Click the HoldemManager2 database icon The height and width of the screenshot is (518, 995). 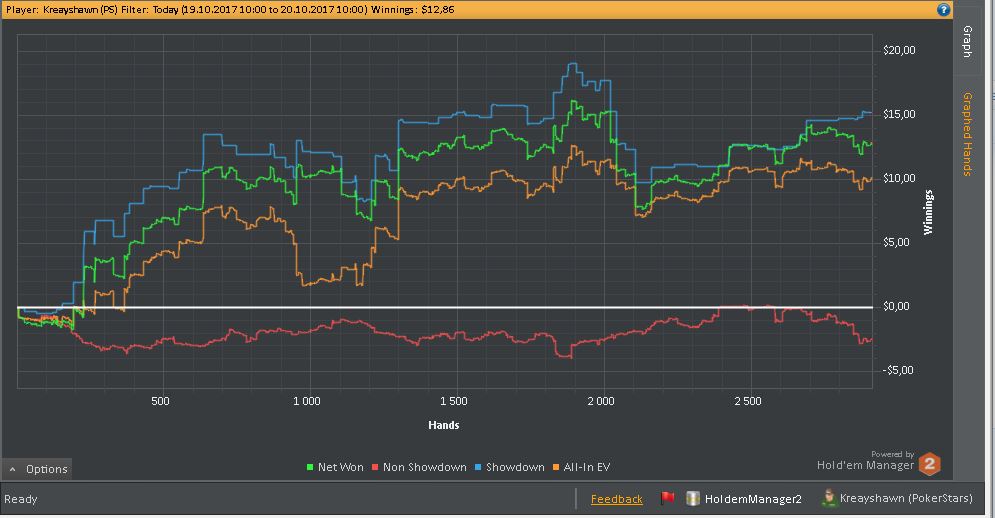(692, 498)
